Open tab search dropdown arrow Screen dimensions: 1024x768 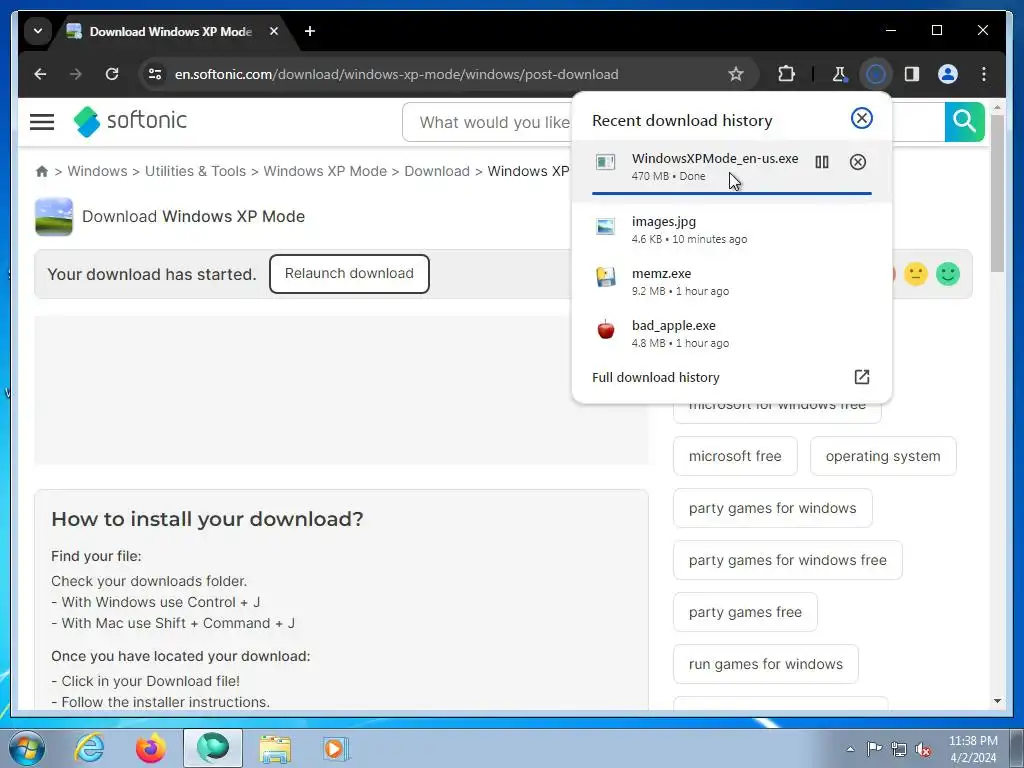point(38,31)
